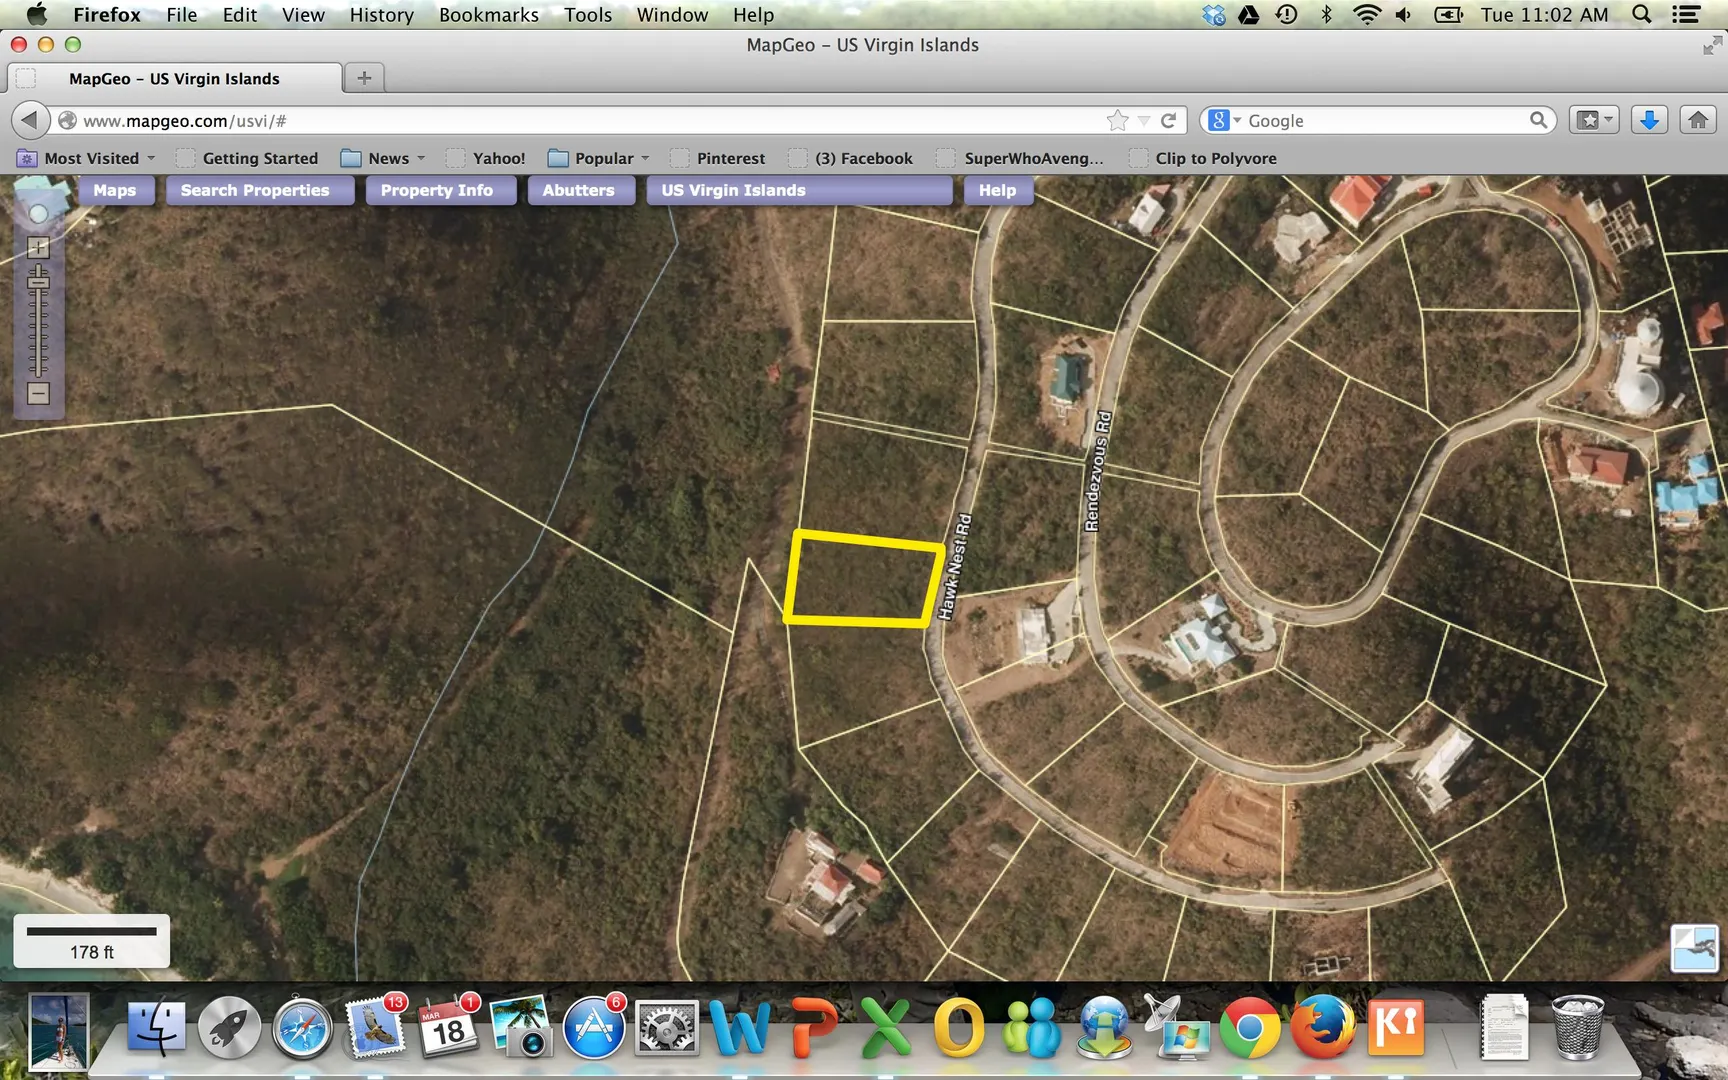The width and height of the screenshot is (1728, 1080).
Task: Expand the Most Visited bookmarks dropdown
Action: click(88, 158)
